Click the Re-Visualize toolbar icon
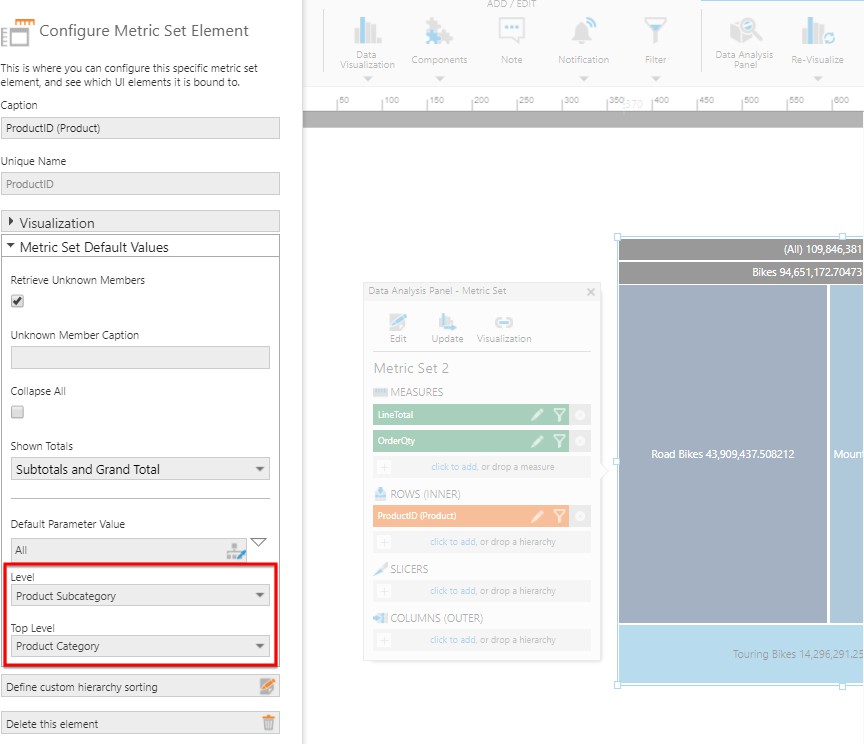 [817, 32]
